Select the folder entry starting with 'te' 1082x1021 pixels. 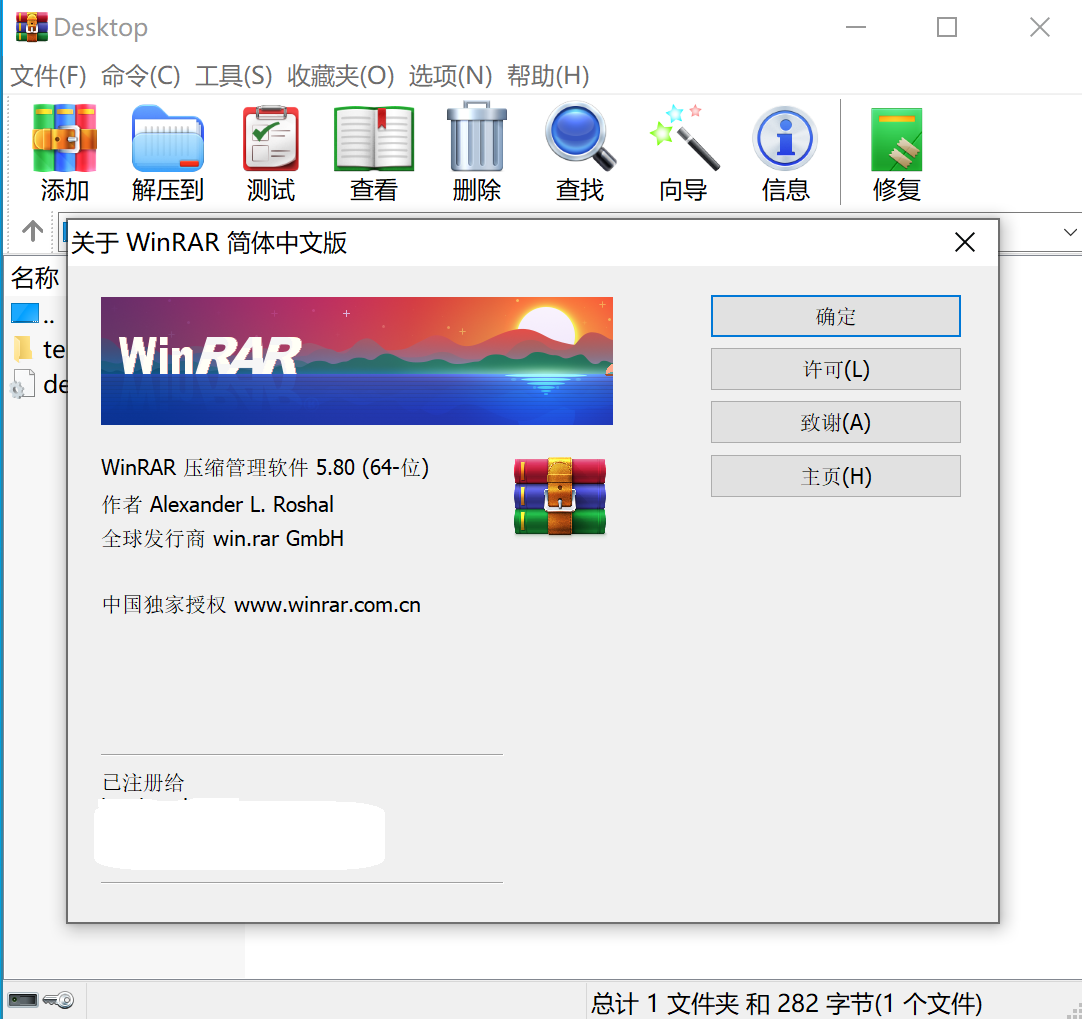(38, 349)
